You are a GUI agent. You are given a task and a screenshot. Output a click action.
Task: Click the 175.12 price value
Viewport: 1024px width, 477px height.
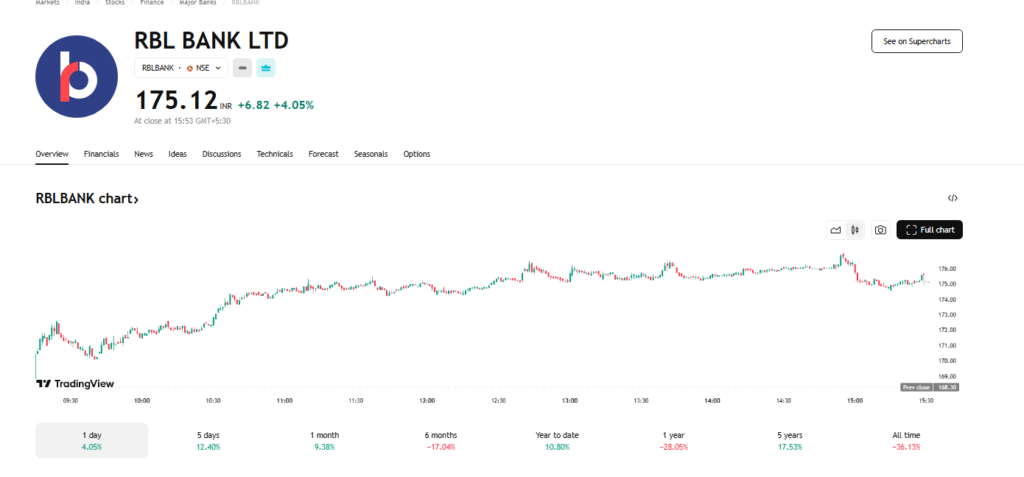pyautogui.click(x=176, y=101)
